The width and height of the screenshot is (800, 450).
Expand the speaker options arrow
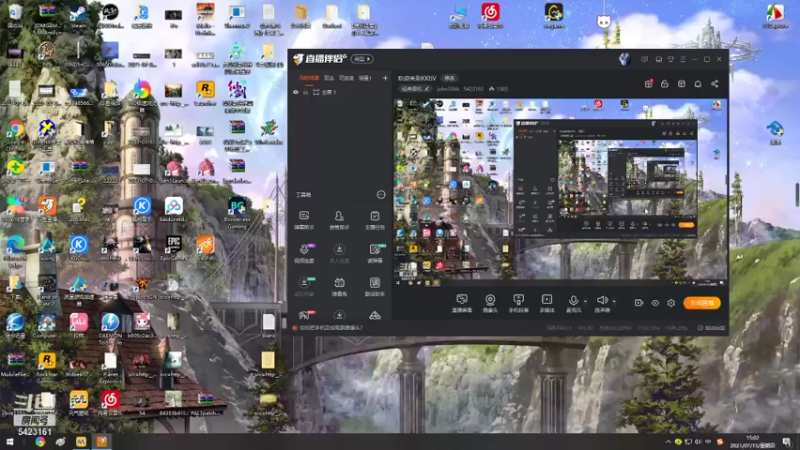(x=614, y=302)
